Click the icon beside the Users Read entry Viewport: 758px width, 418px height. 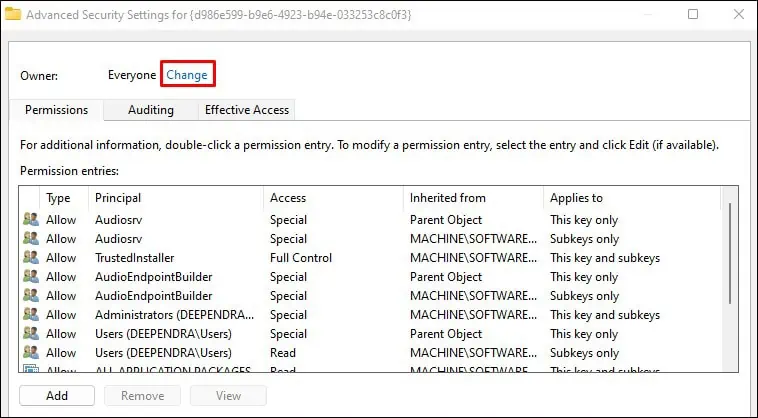click(x=30, y=353)
